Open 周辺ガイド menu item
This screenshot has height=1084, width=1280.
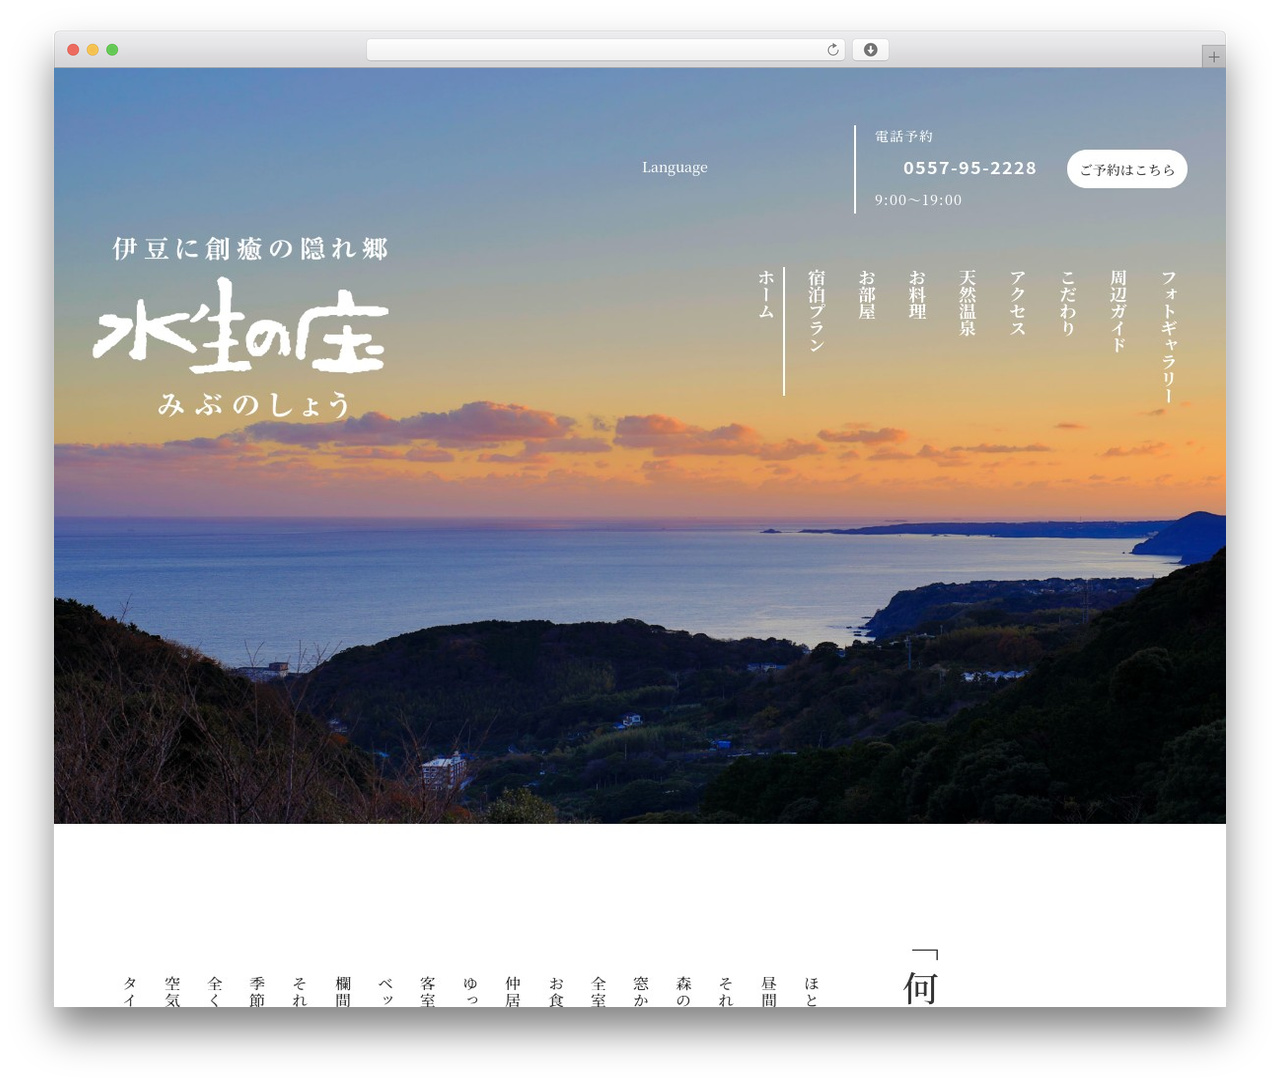pos(1118,310)
